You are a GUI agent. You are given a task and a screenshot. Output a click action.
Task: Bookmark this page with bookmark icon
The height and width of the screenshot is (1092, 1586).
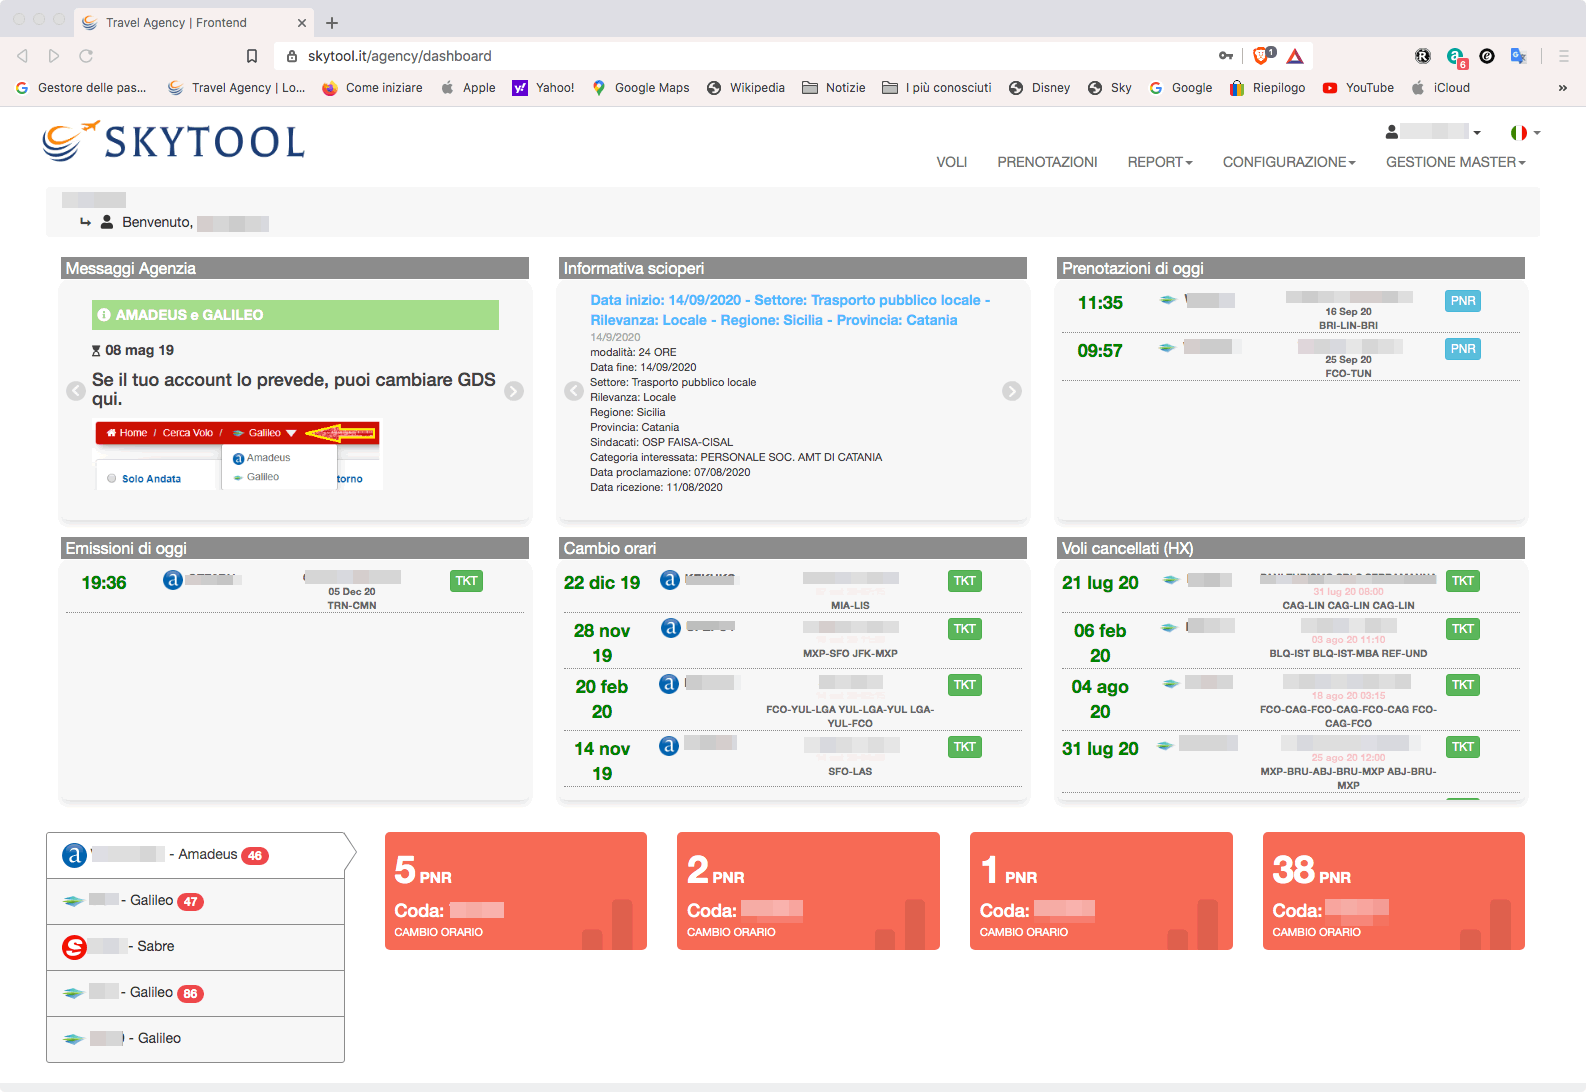coord(252,56)
